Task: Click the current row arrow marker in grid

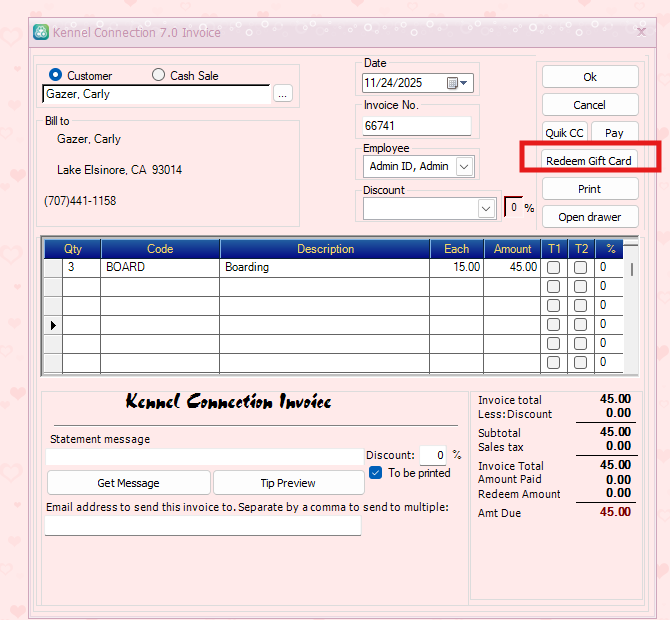Action: click(x=52, y=325)
